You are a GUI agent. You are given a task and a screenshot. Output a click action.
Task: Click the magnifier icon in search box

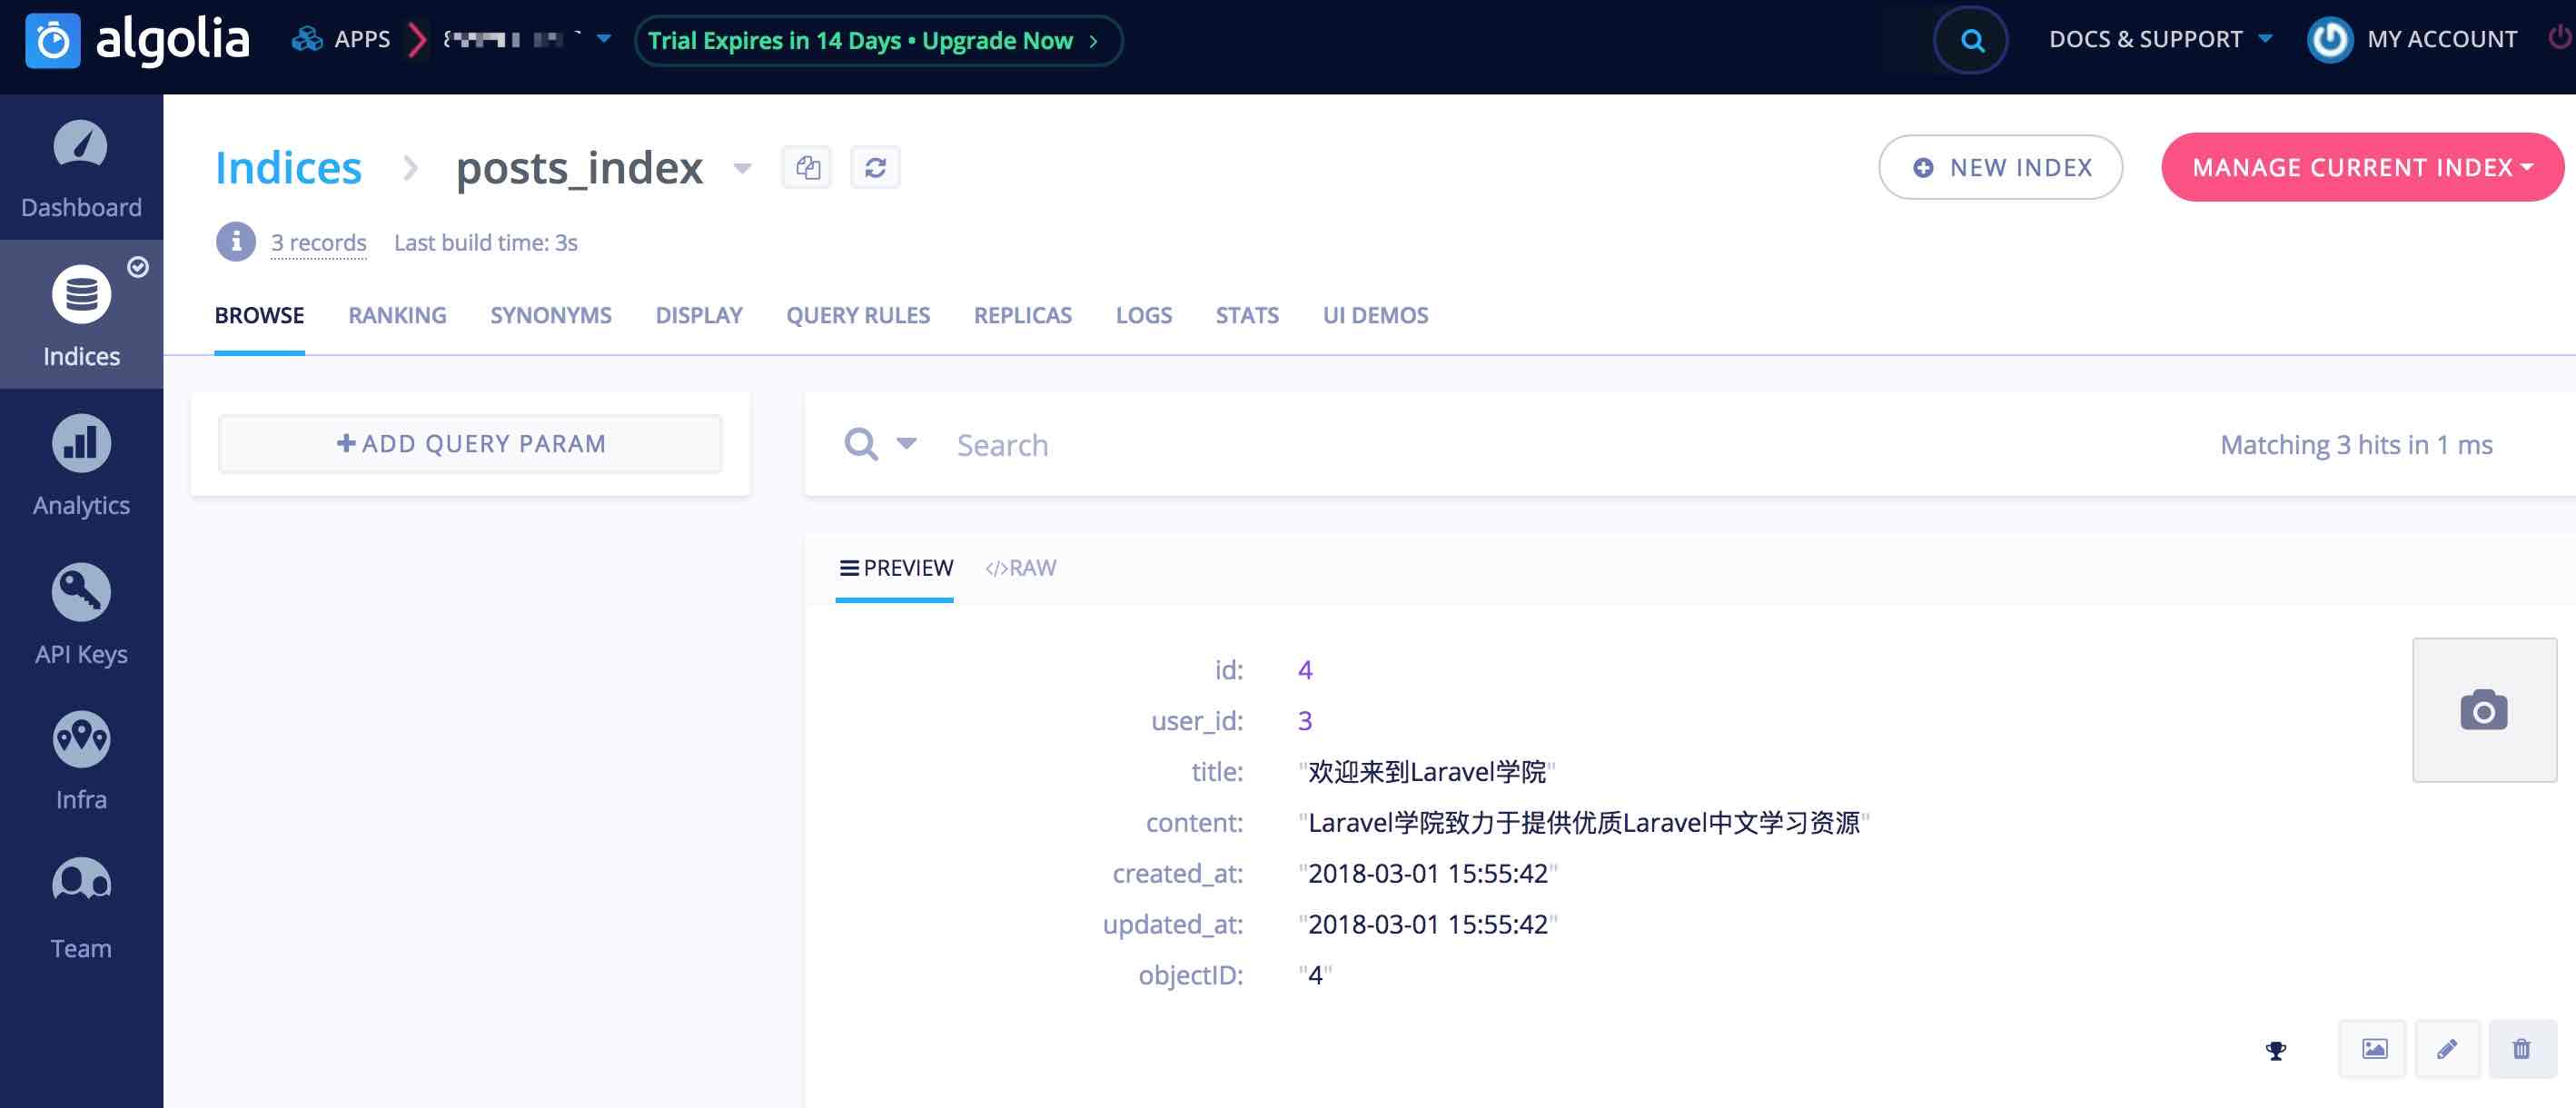(861, 444)
